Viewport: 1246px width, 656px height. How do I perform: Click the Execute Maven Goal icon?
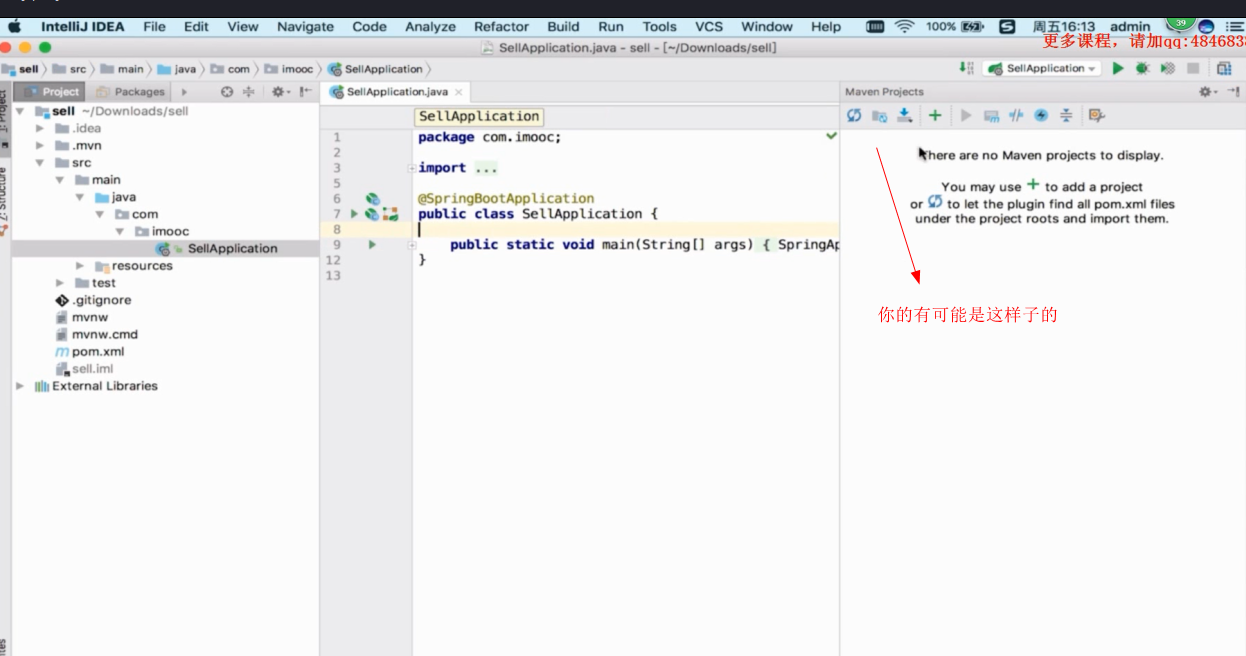[x=991, y=116]
